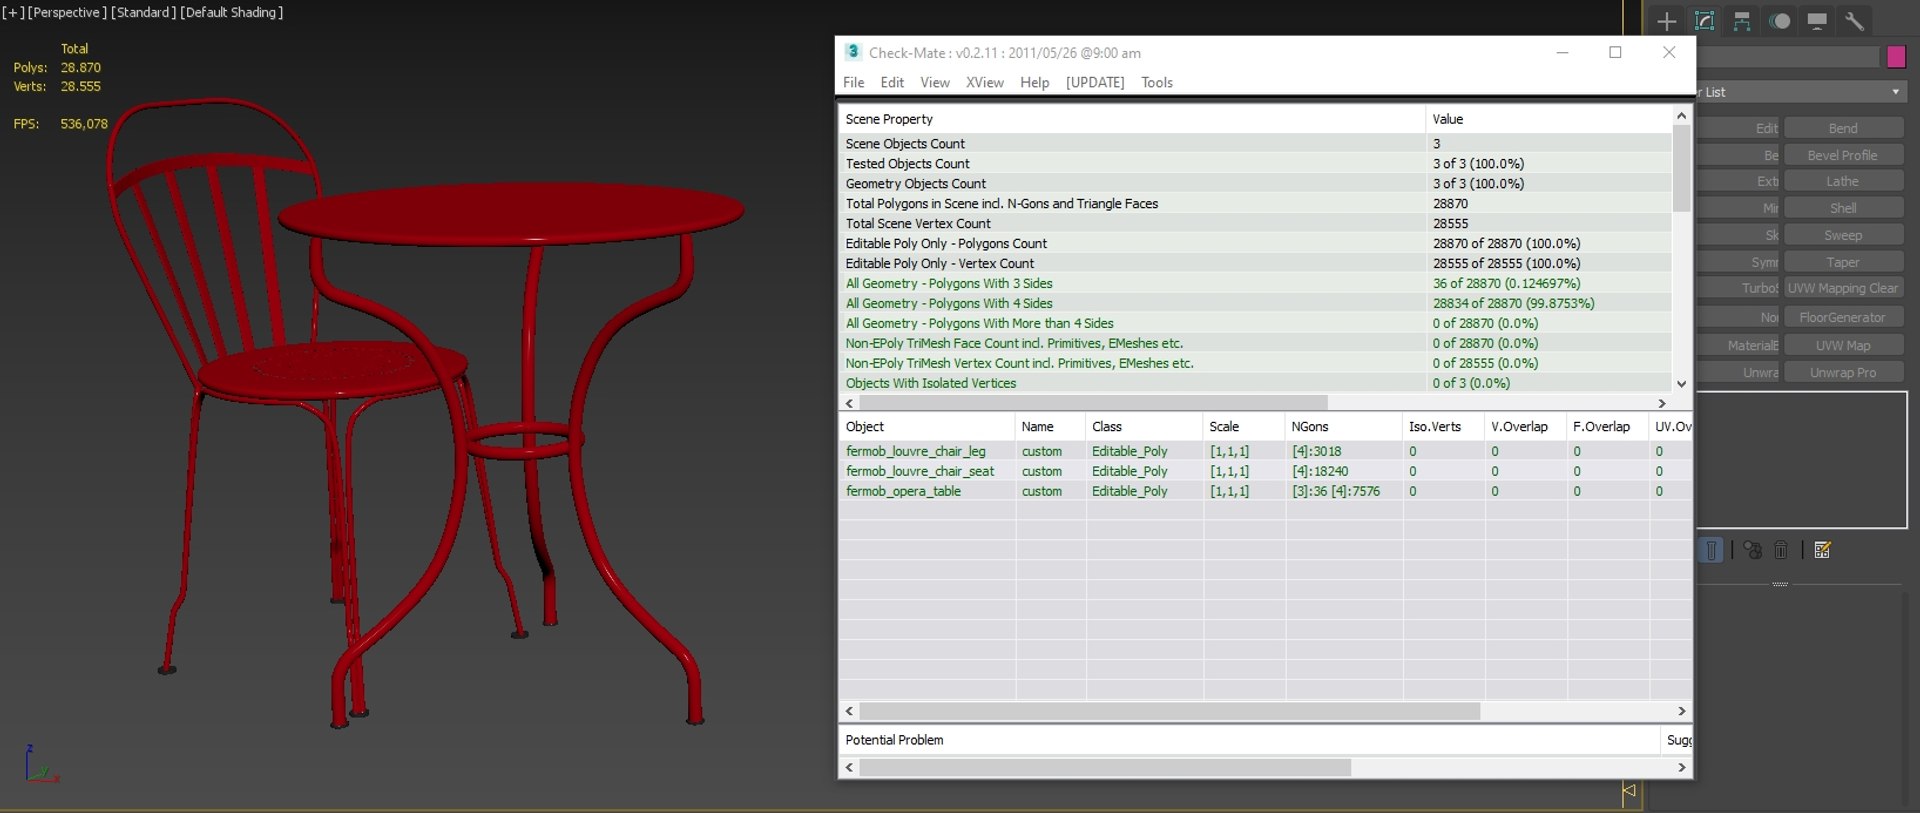Screen dimensions: 1920x813
Task: Click NGons value '[3]:36 [4]:7576'
Action: (1336, 491)
